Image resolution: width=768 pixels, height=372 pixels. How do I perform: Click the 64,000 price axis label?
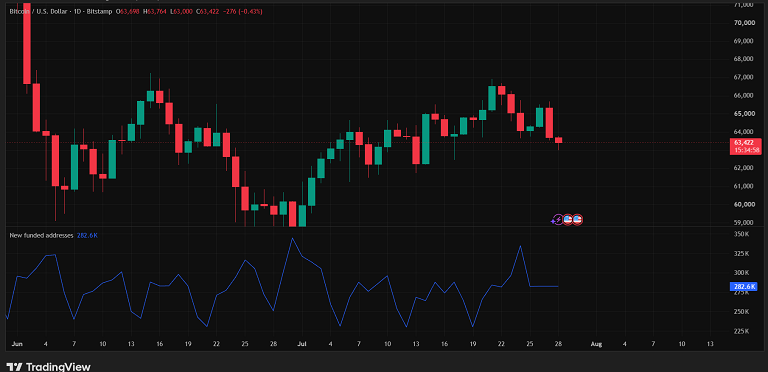[x=744, y=132]
